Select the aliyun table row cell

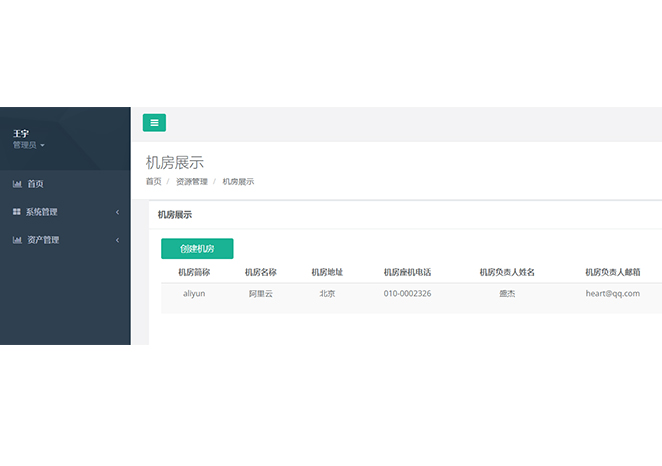[194, 294]
